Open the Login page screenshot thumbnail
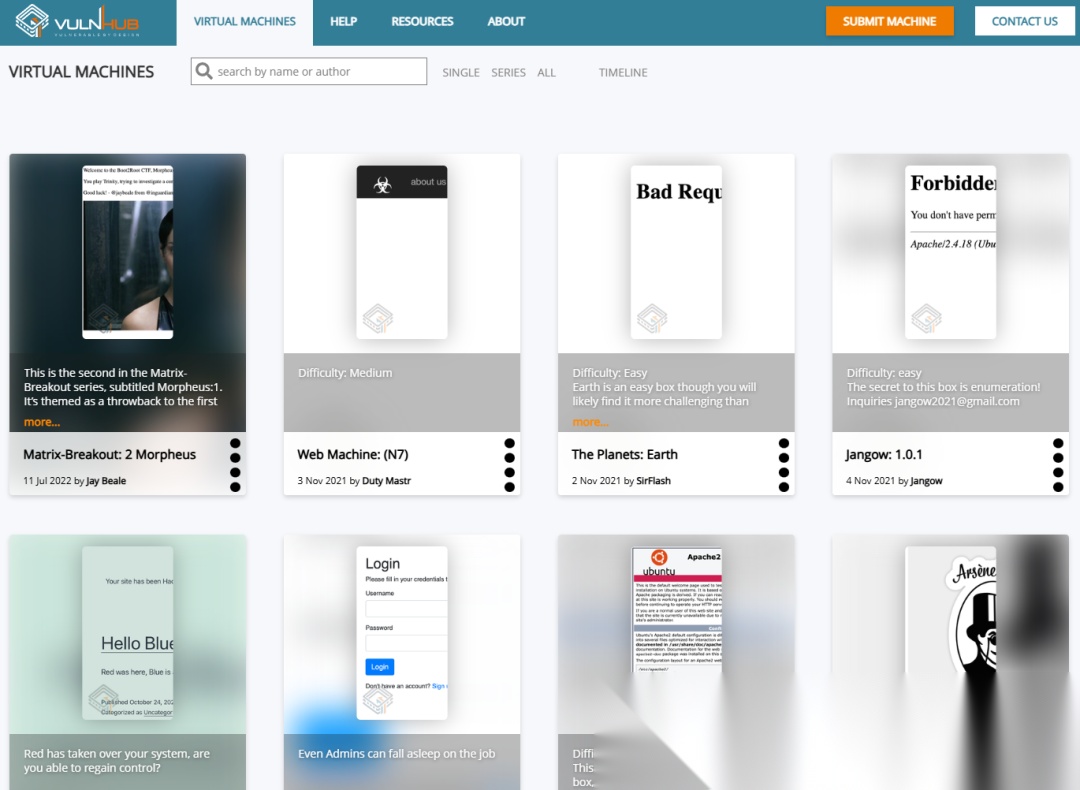The width and height of the screenshot is (1080, 790). pos(402,633)
